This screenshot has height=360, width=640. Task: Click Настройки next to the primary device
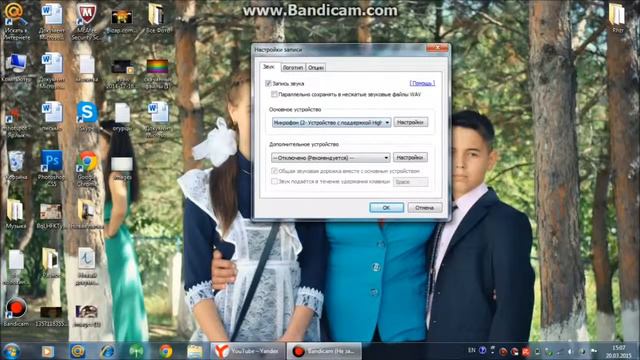411,122
